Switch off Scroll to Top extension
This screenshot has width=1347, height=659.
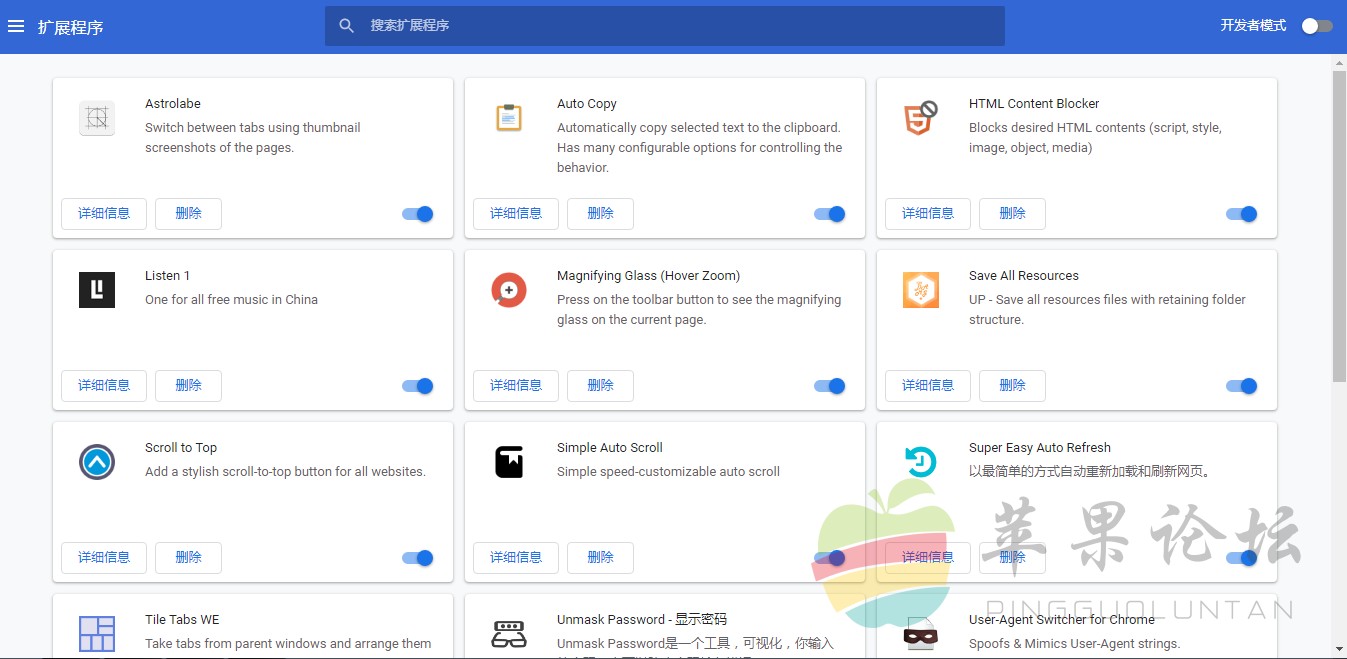pyautogui.click(x=418, y=558)
